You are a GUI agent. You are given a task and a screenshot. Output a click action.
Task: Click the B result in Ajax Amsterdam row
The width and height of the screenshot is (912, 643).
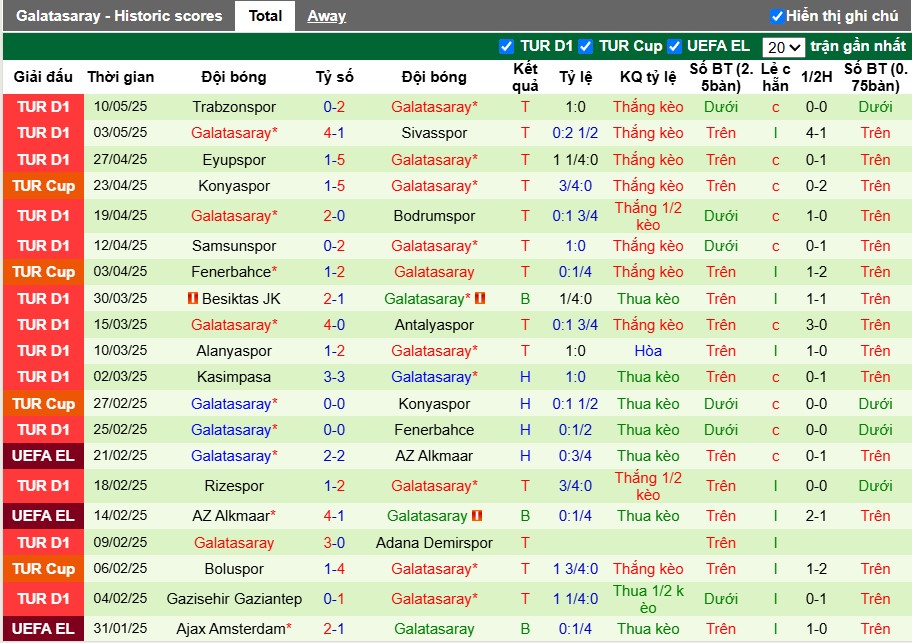tap(525, 629)
